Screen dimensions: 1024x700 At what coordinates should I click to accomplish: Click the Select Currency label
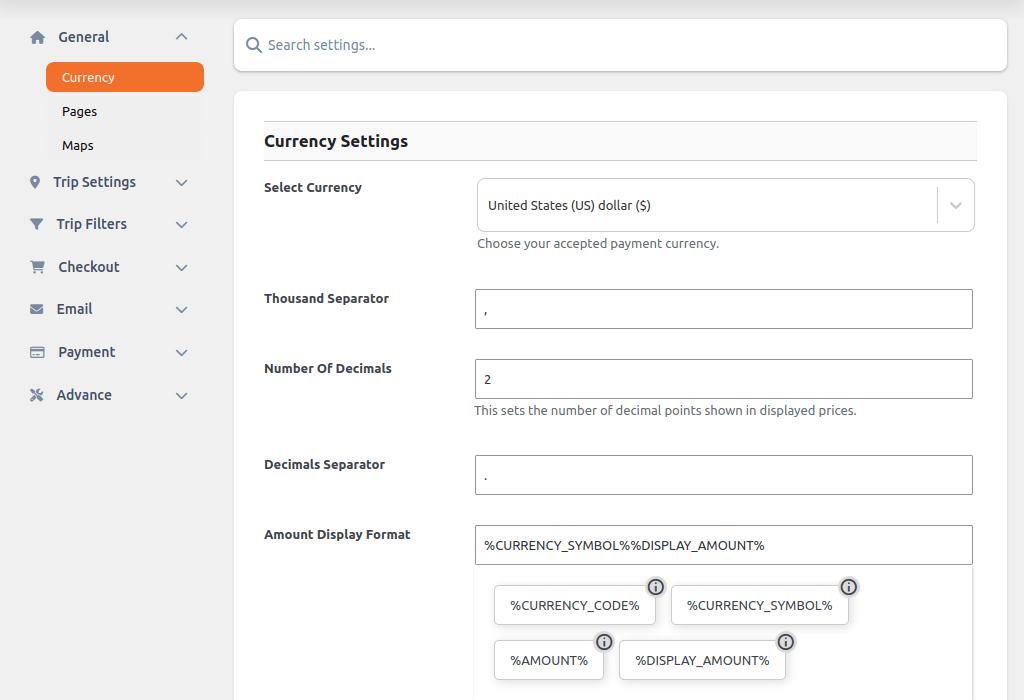tap(313, 187)
